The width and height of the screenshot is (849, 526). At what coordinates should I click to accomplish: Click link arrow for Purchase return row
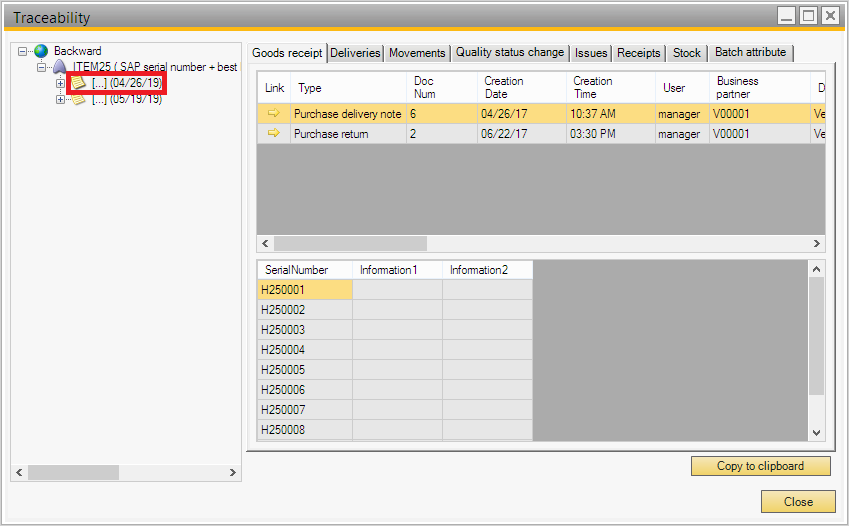coord(273,134)
